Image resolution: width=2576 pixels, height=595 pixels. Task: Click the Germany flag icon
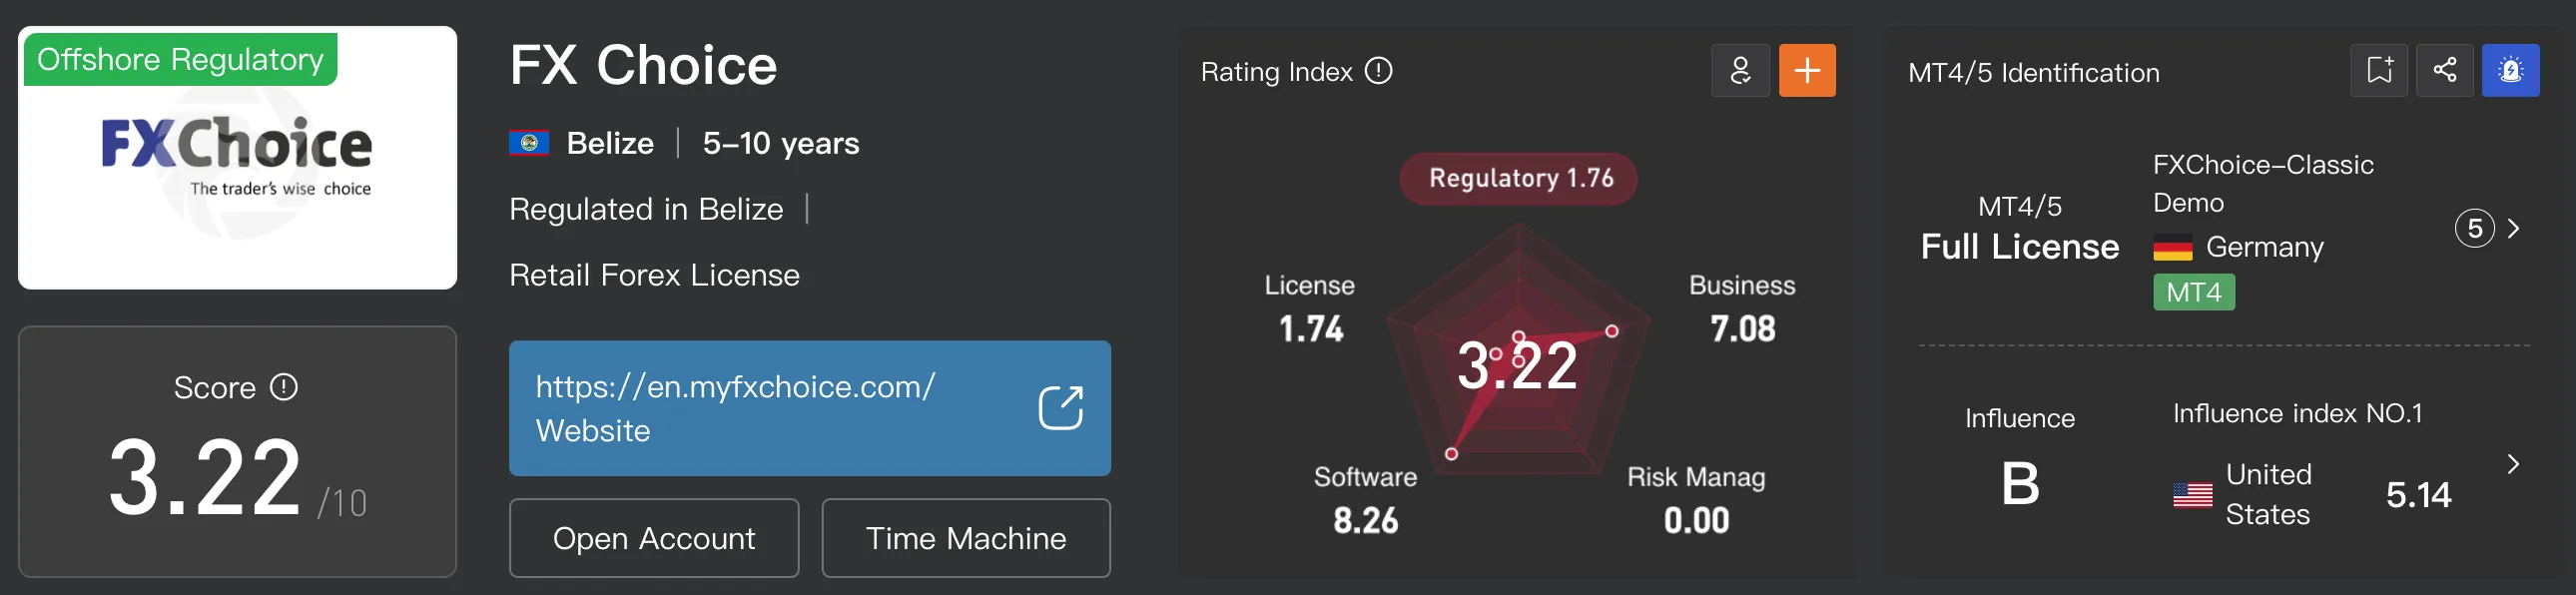tap(2173, 247)
